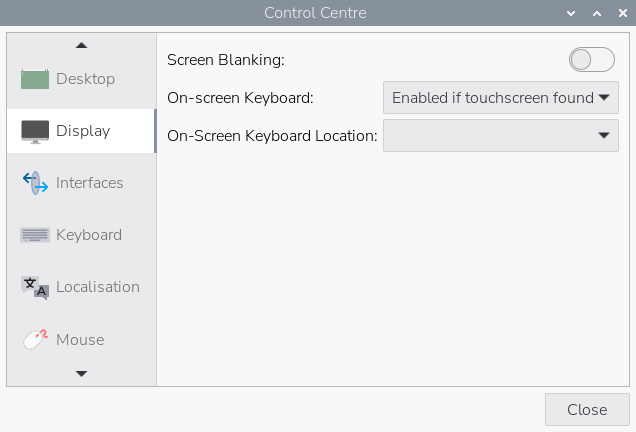Click the Desktop icon in sidebar
This screenshot has height=432, width=636.
point(35,79)
